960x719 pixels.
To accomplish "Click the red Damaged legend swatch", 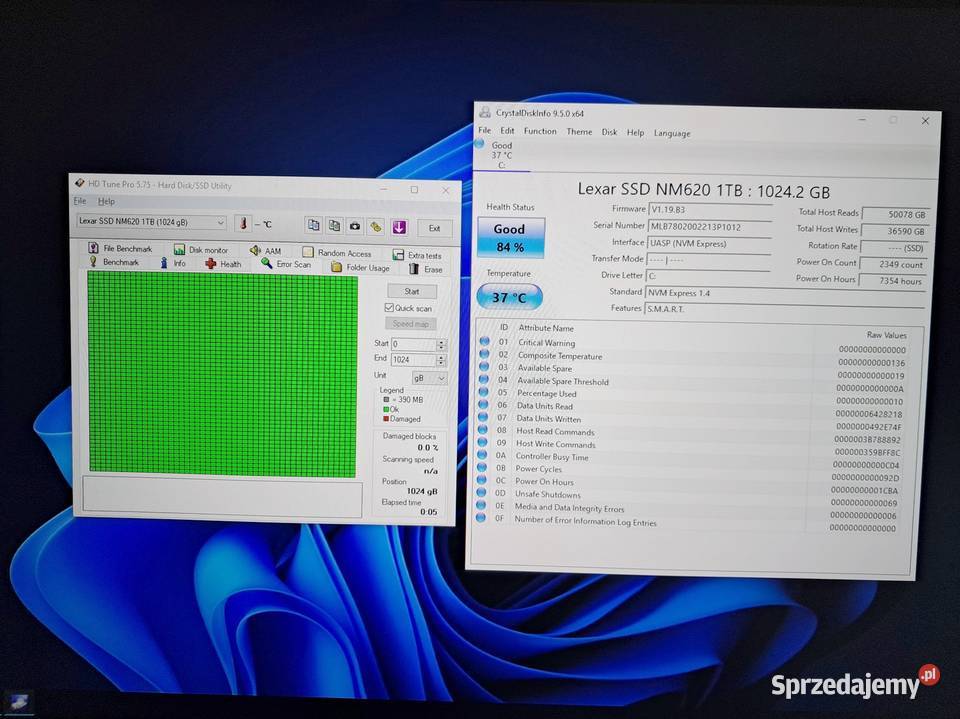I will point(386,419).
